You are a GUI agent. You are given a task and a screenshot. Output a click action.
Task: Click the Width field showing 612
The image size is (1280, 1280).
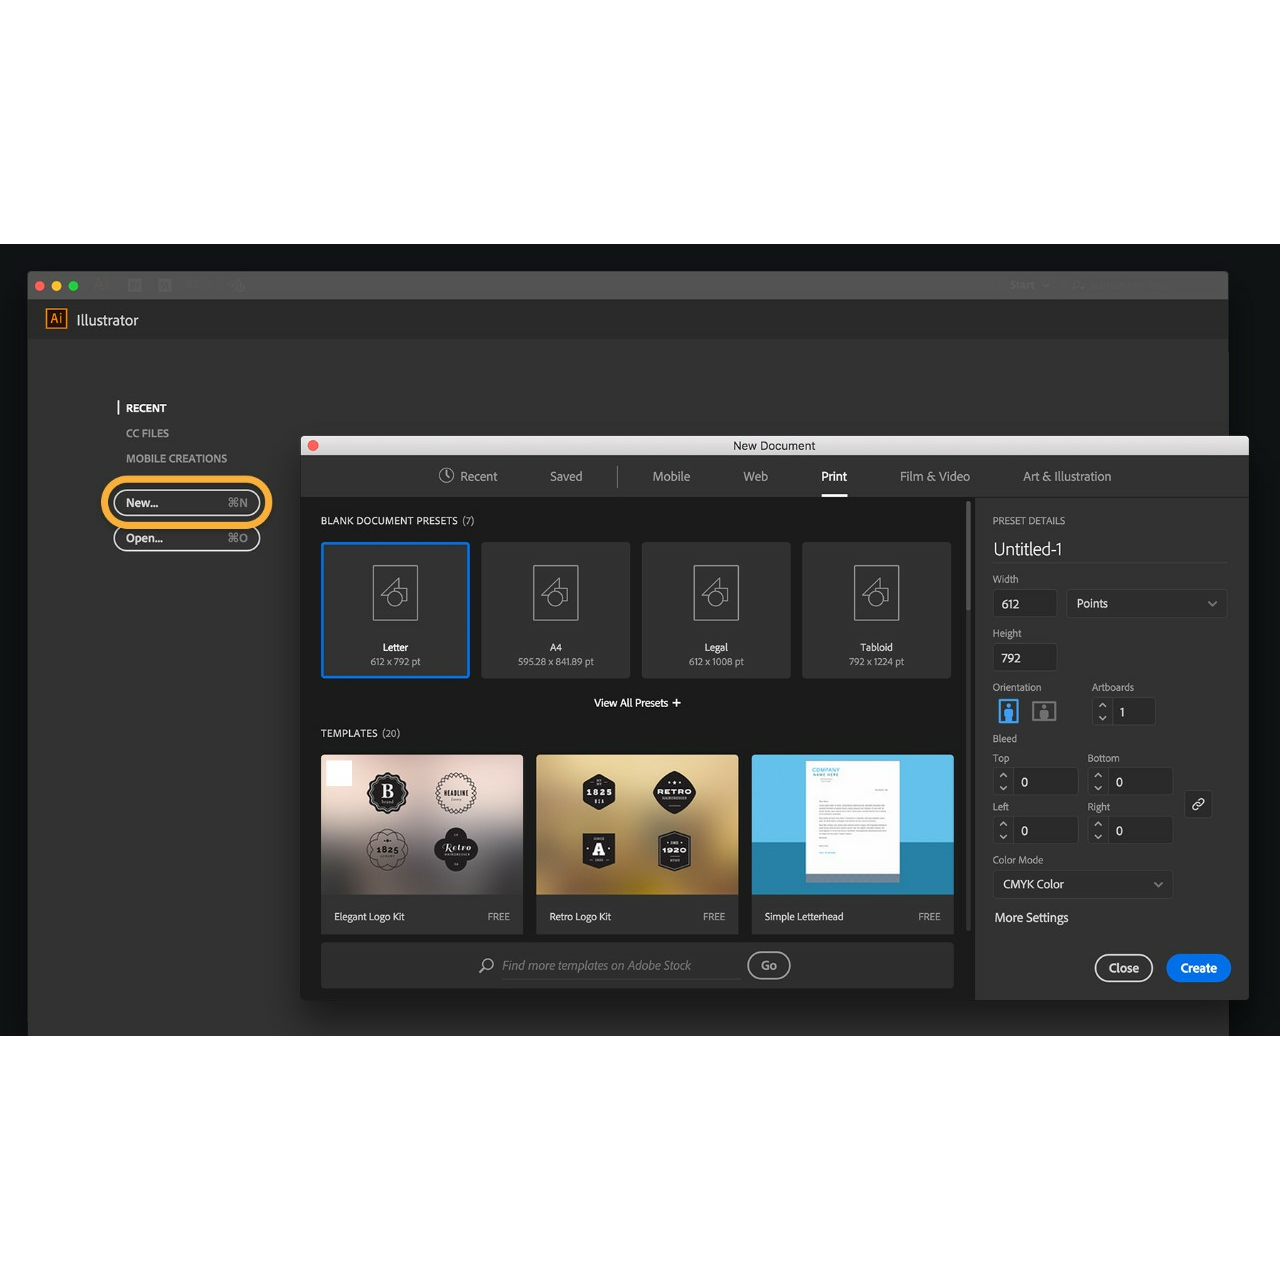click(x=1025, y=604)
